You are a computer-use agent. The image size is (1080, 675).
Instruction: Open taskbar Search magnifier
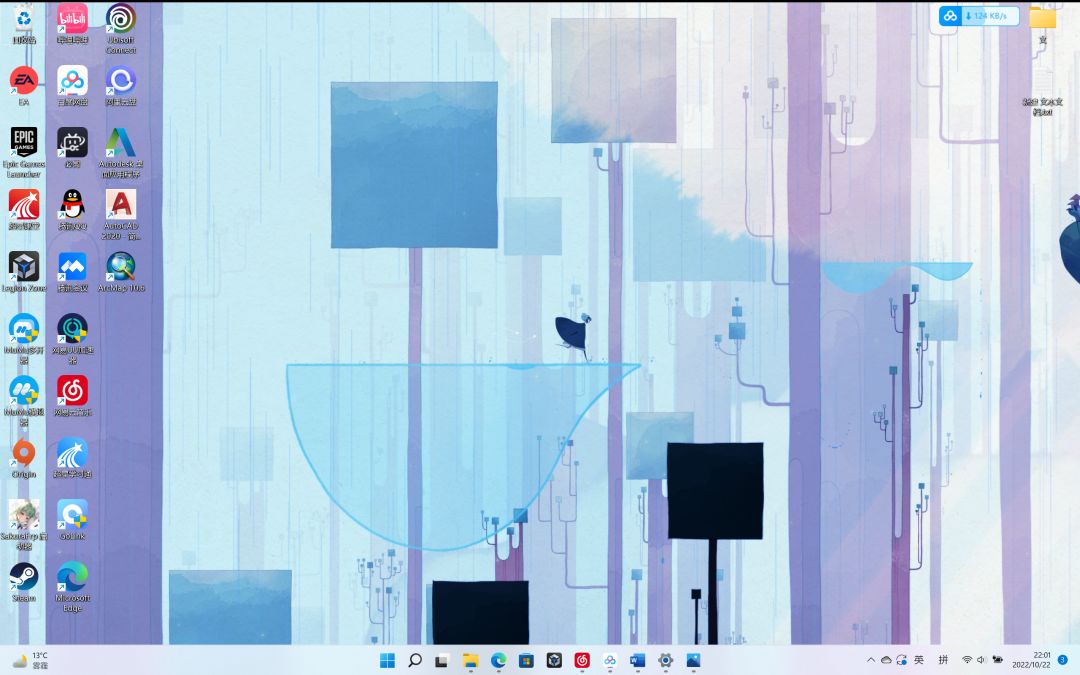415,661
